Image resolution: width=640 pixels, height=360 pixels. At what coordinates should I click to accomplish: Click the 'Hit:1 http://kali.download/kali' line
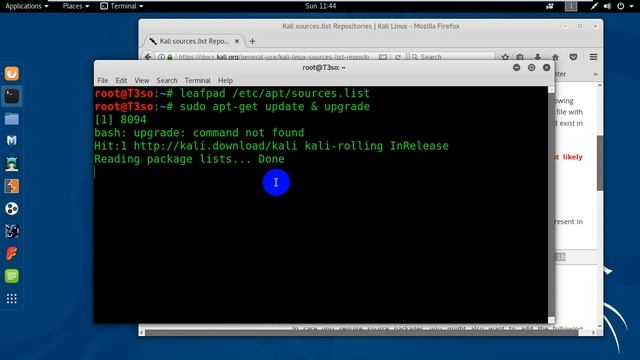click(271, 146)
